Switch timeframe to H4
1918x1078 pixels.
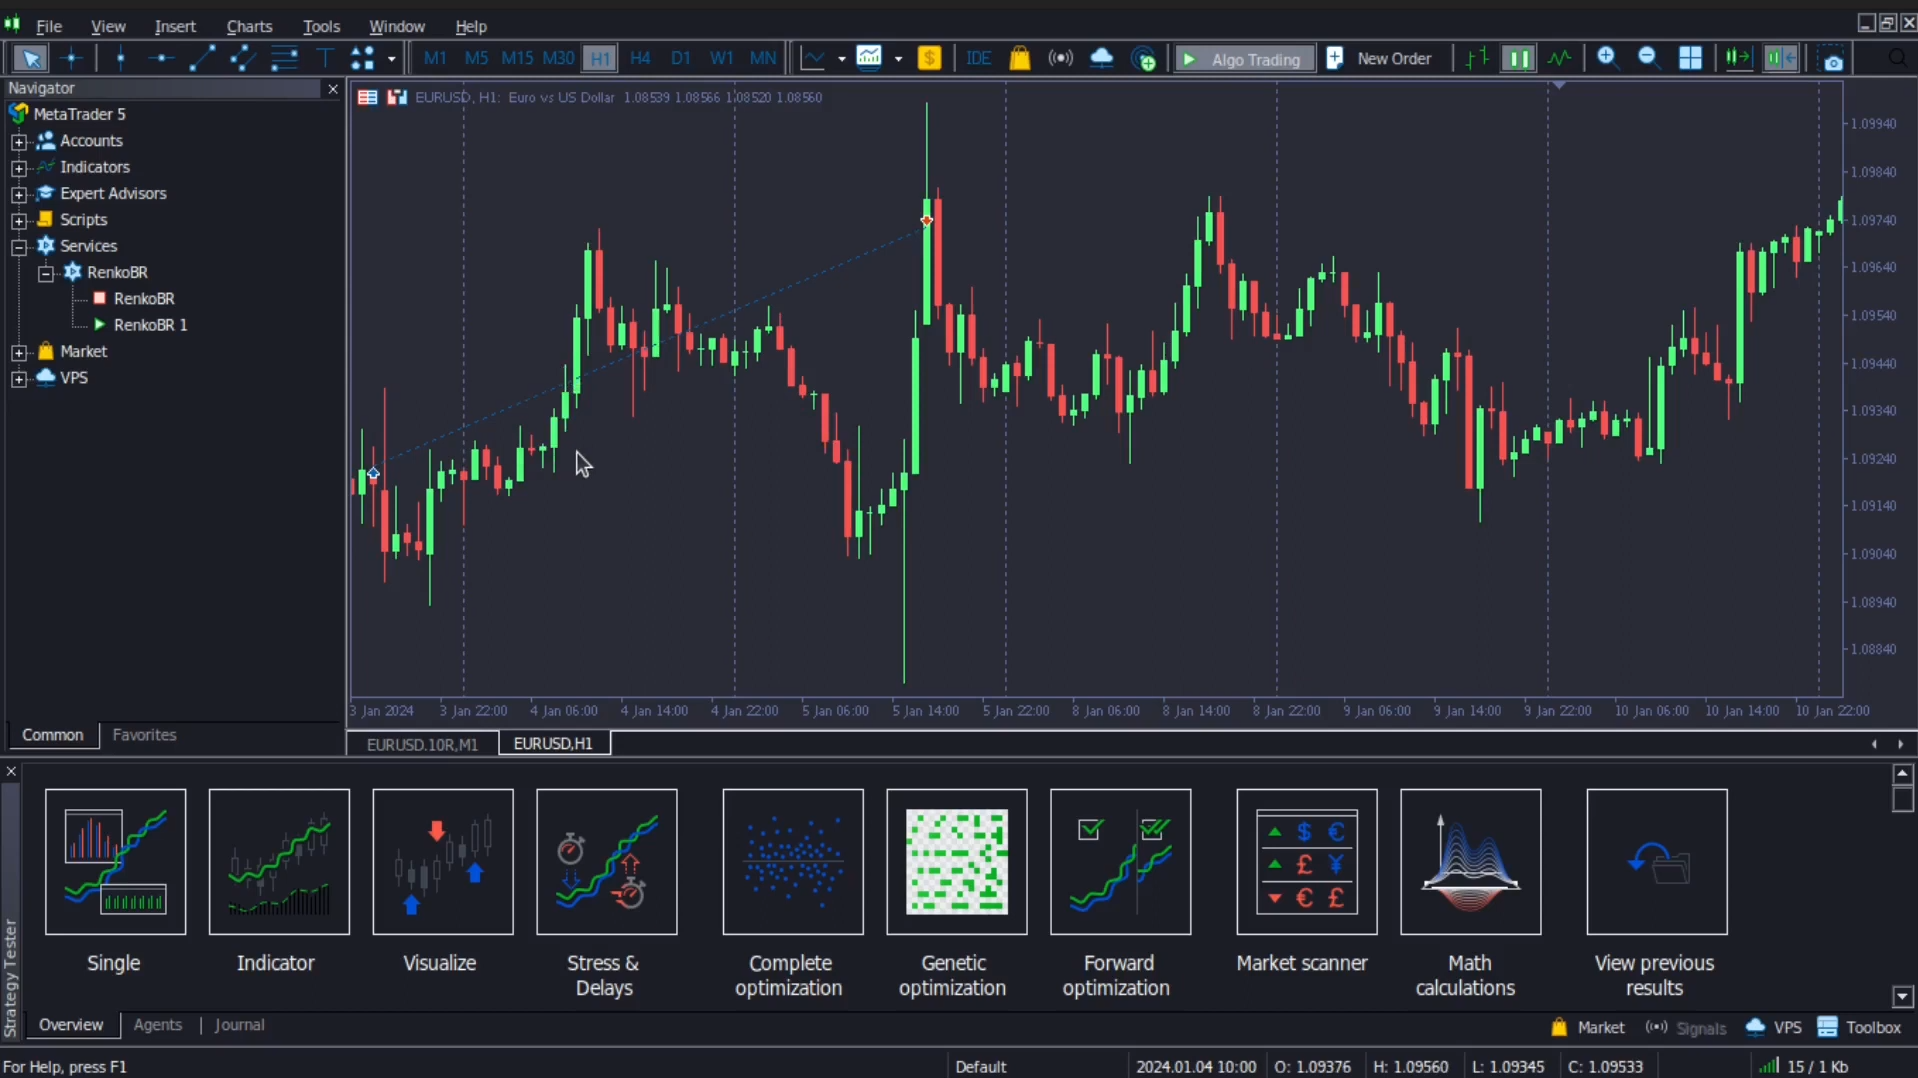click(640, 58)
